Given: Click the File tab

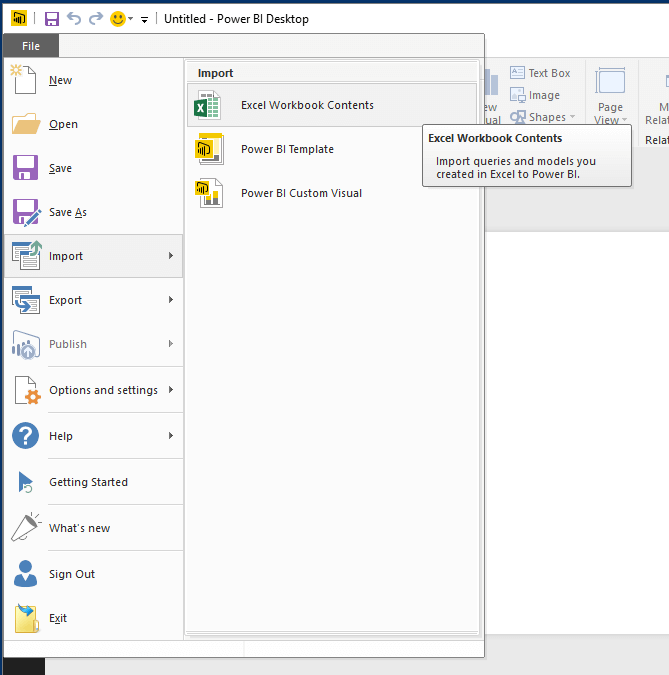Looking at the screenshot, I should tap(31, 46).
